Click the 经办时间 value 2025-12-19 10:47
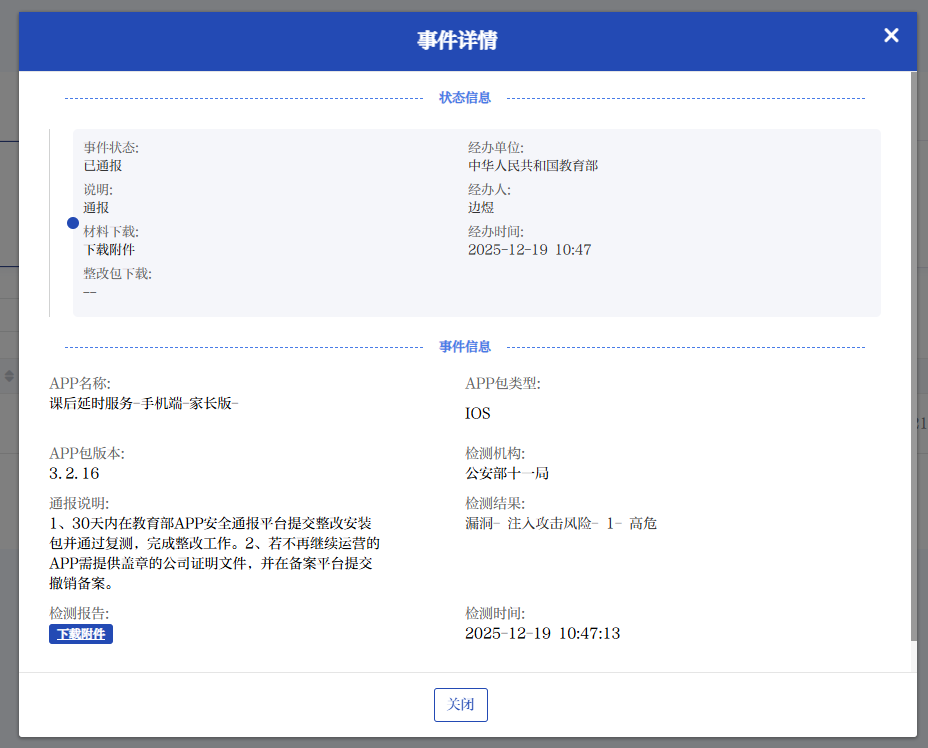 click(529, 250)
